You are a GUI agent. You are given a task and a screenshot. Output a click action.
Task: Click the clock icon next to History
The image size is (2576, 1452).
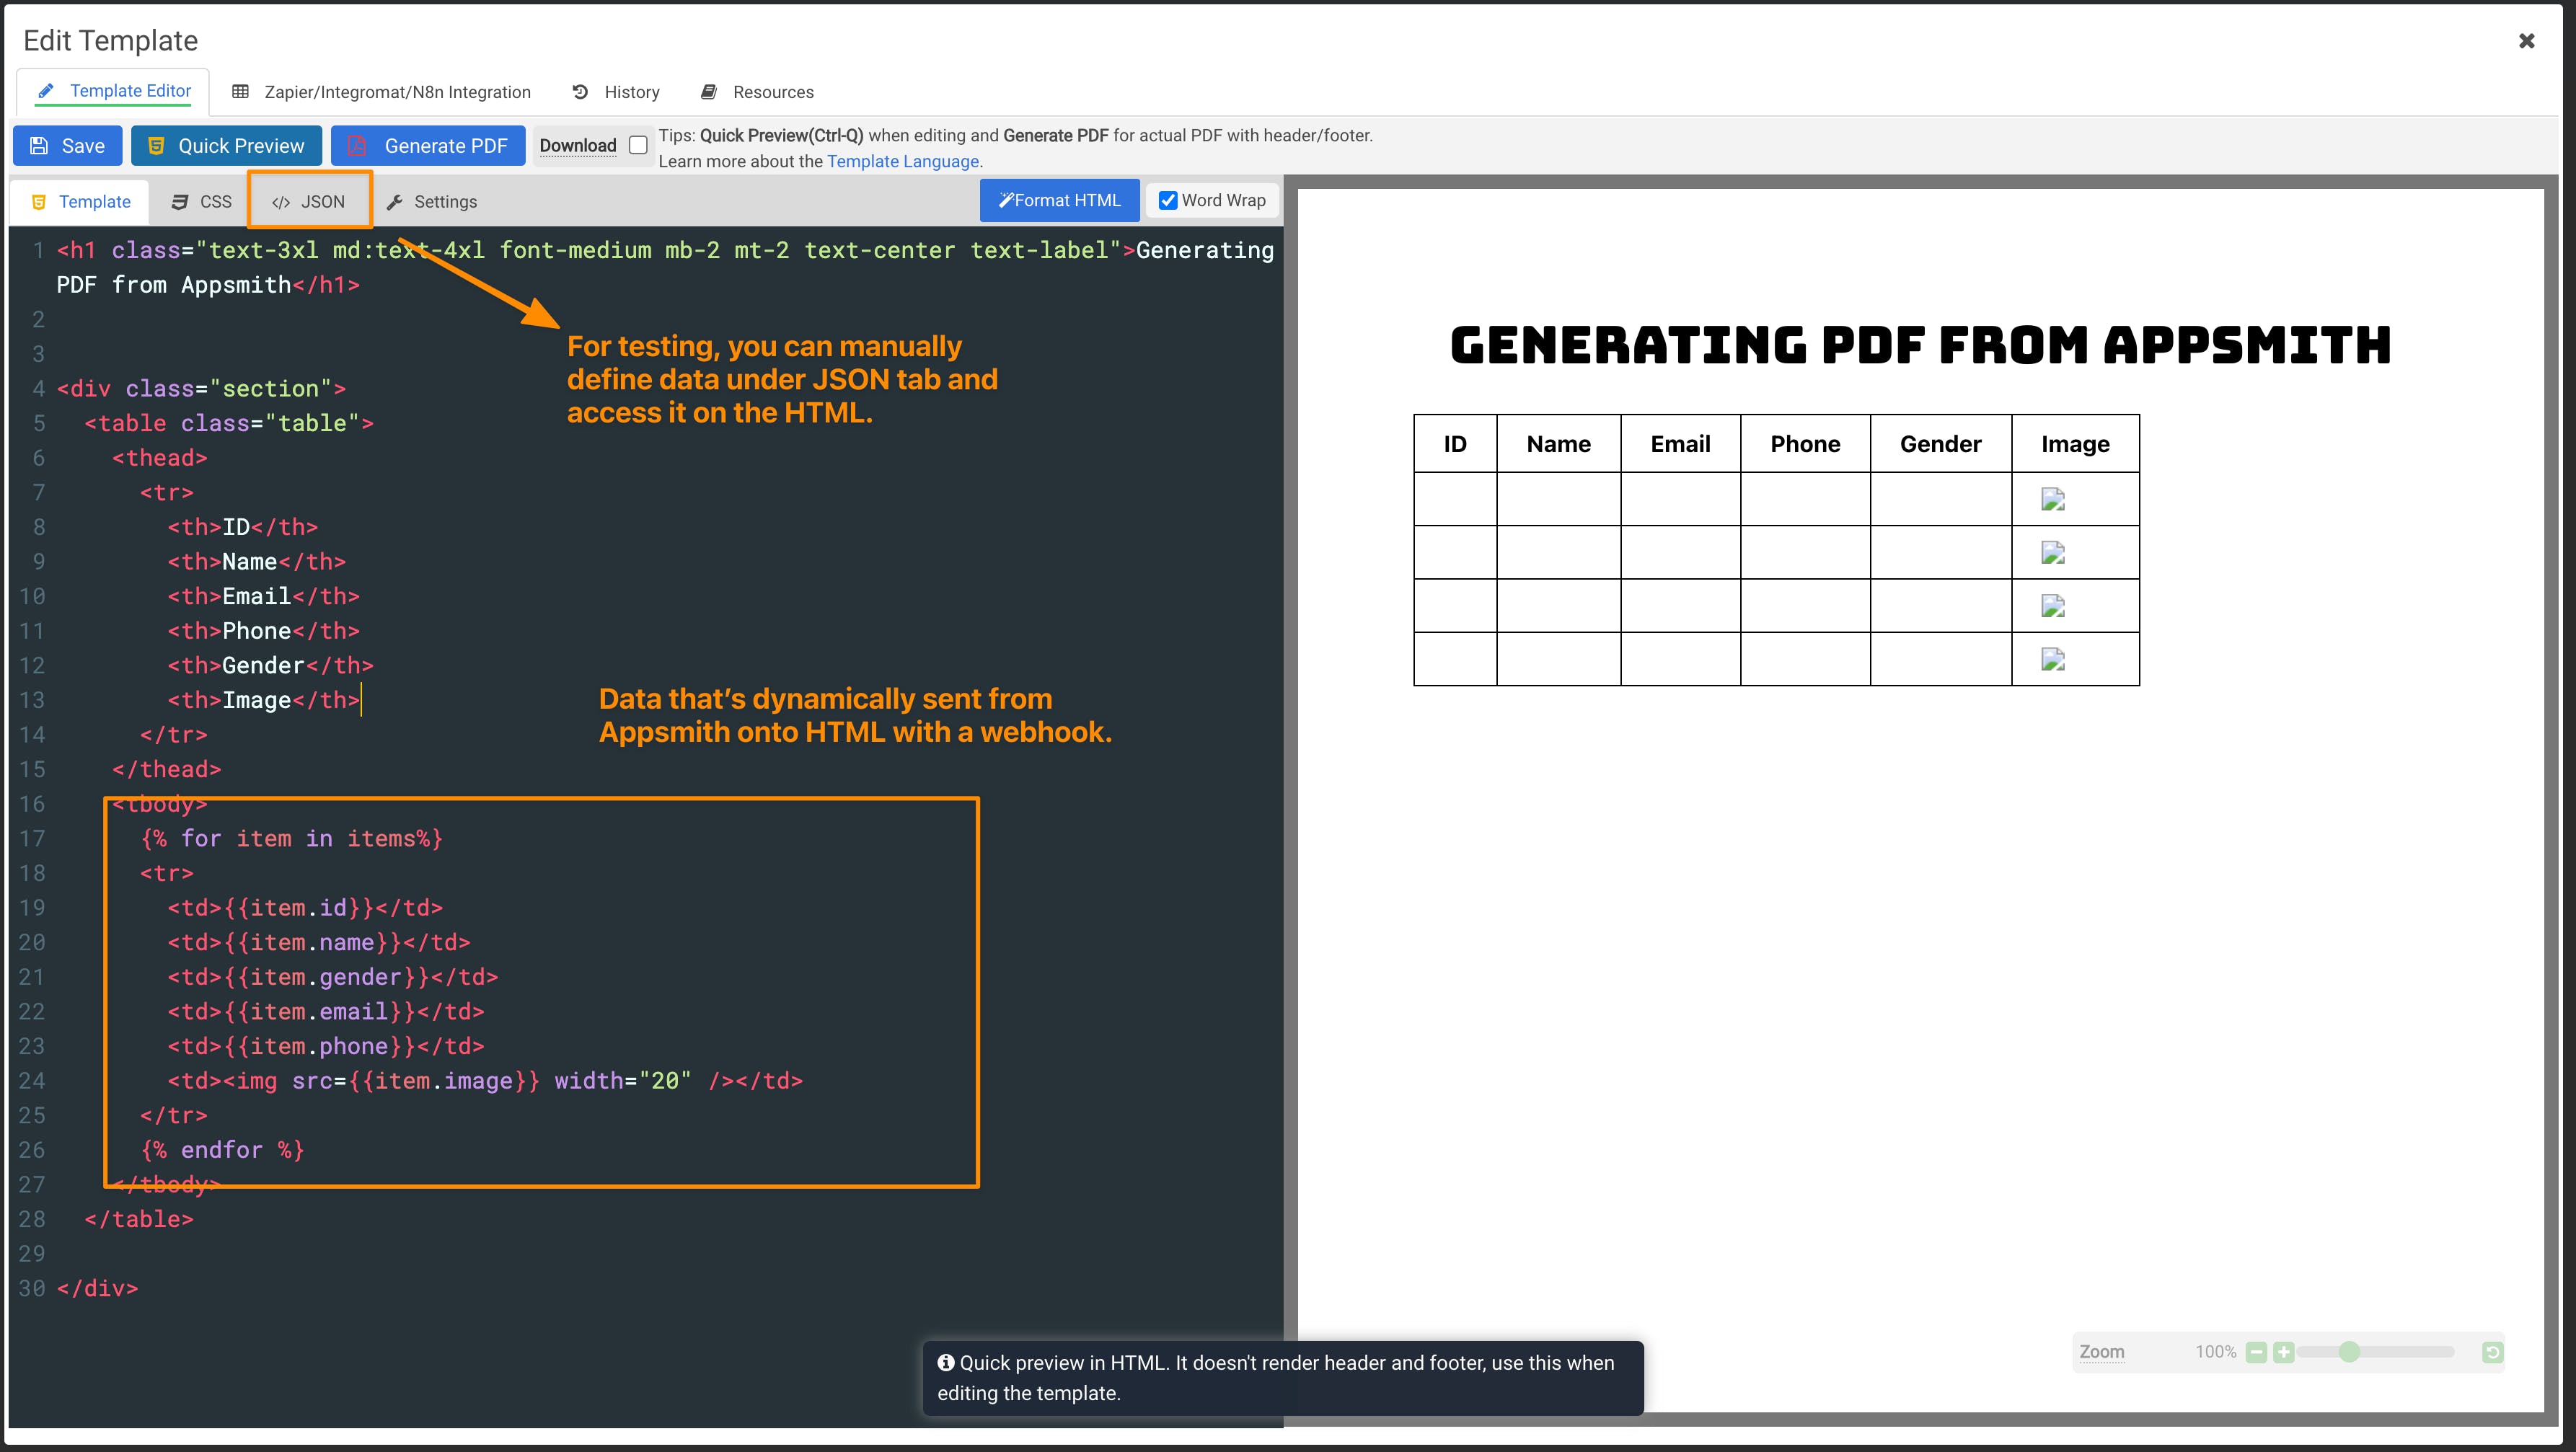[581, 91]
